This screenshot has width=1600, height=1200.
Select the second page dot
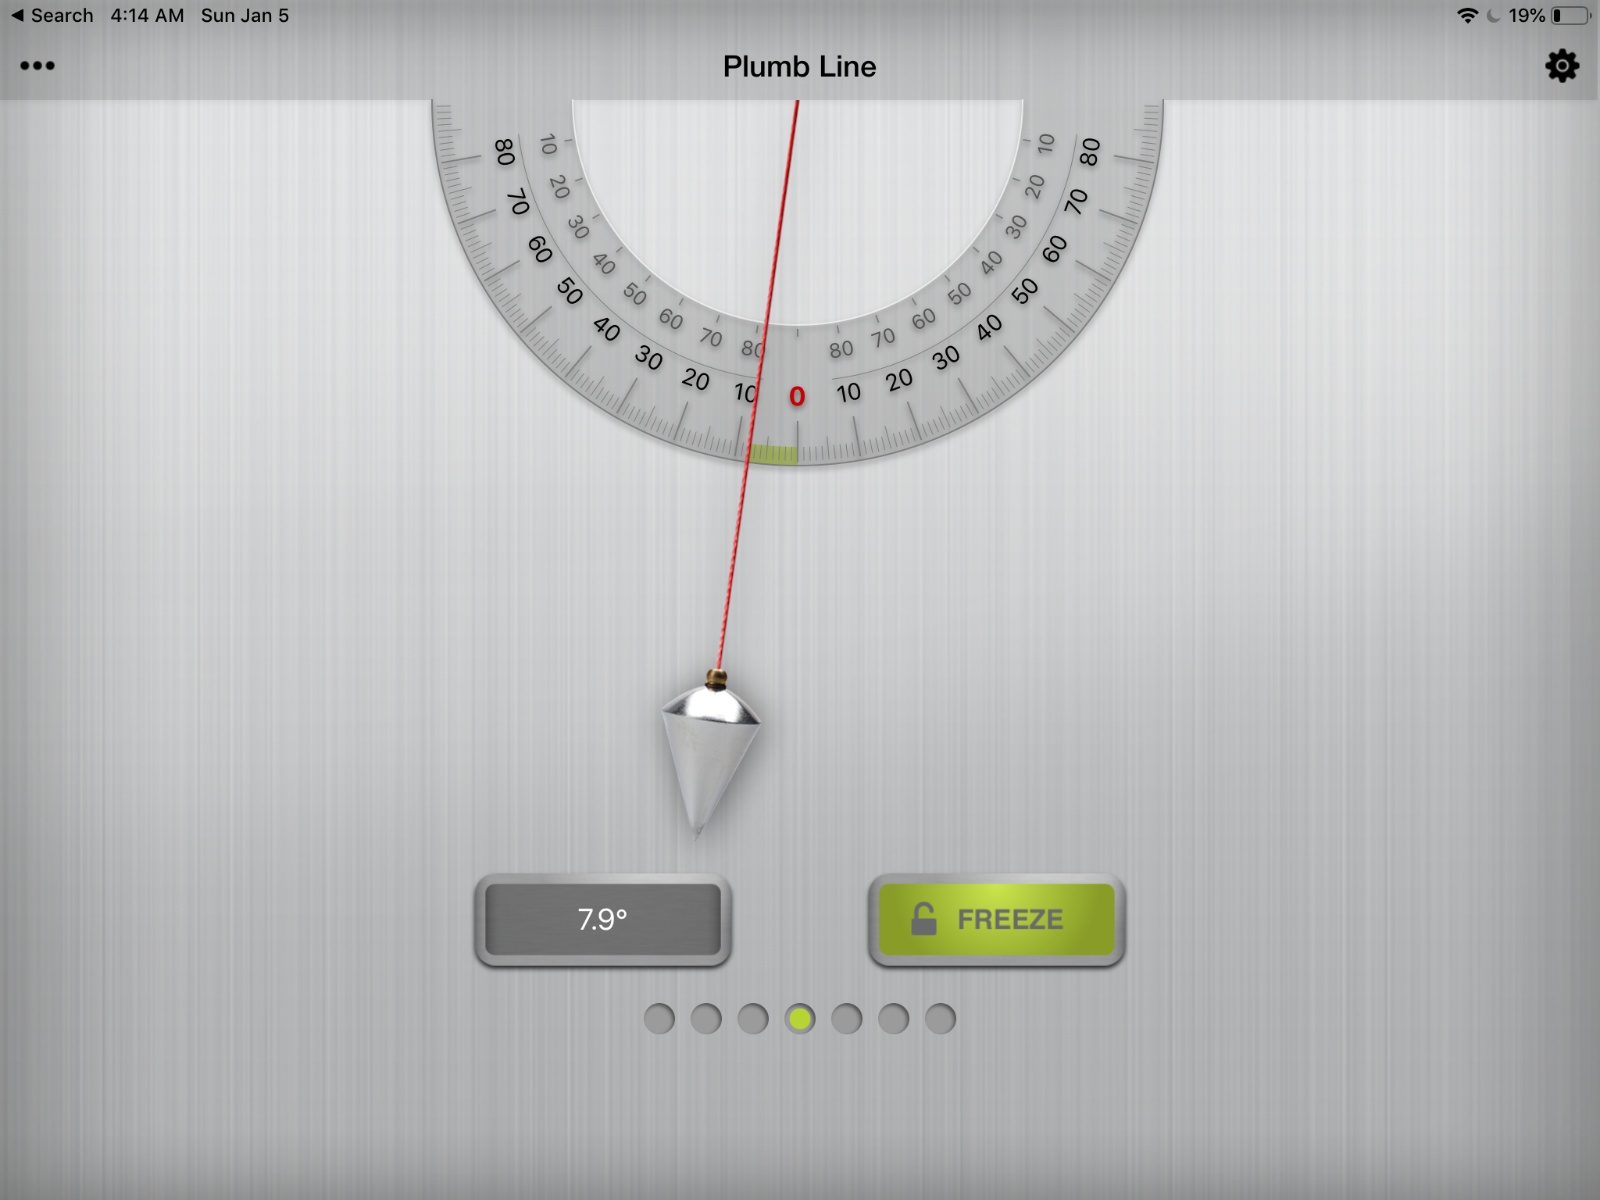click(x=706, y=1019)
